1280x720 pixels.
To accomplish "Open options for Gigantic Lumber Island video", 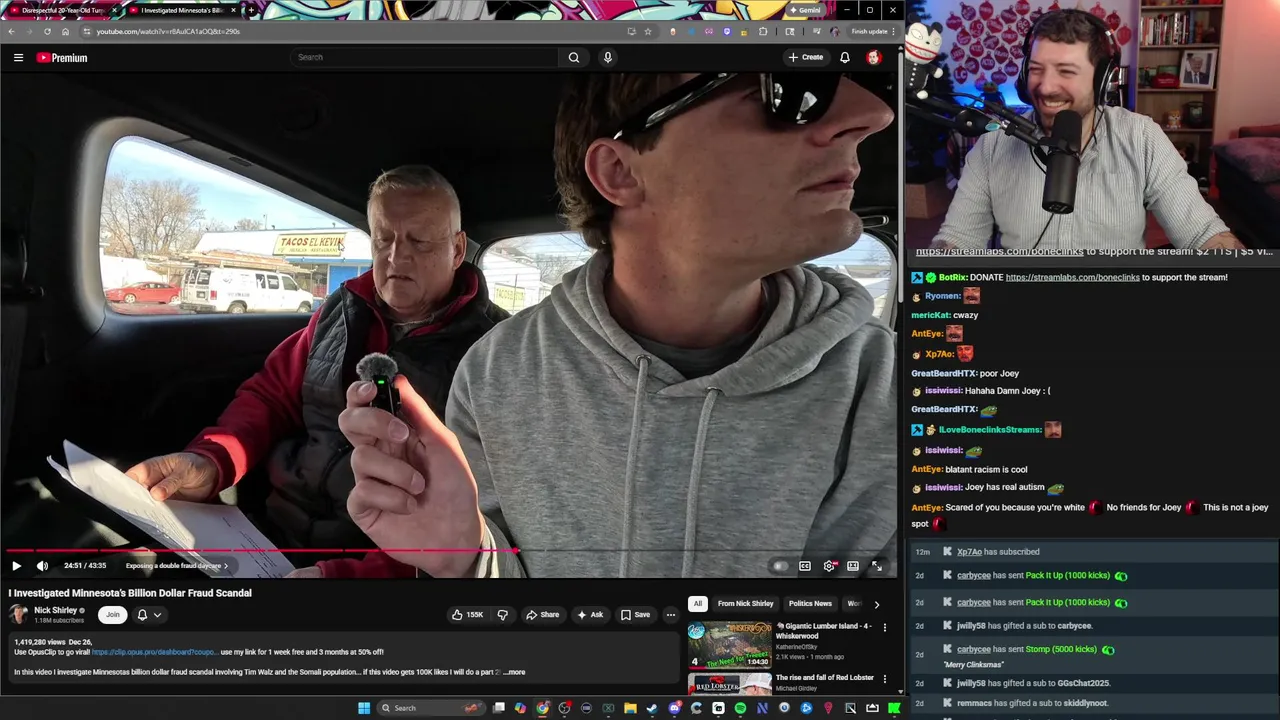I will coord(884,628).
